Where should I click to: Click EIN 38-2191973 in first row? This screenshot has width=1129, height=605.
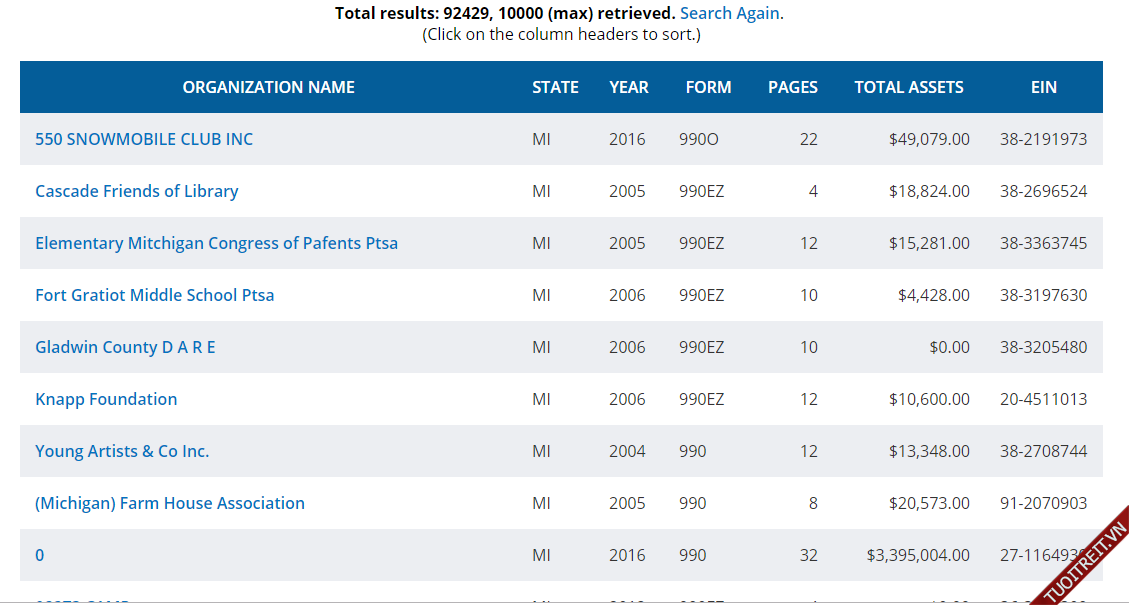point(1043,140)
